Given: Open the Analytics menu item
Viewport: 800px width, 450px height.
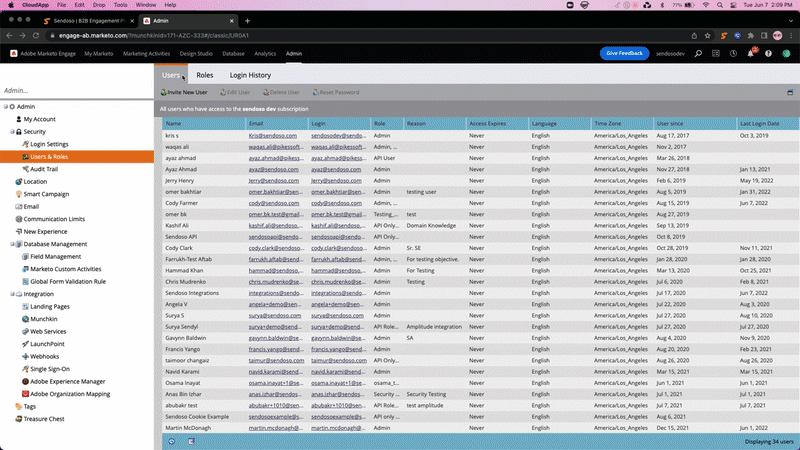Looking at the screenshot, I should coord(265,54).
